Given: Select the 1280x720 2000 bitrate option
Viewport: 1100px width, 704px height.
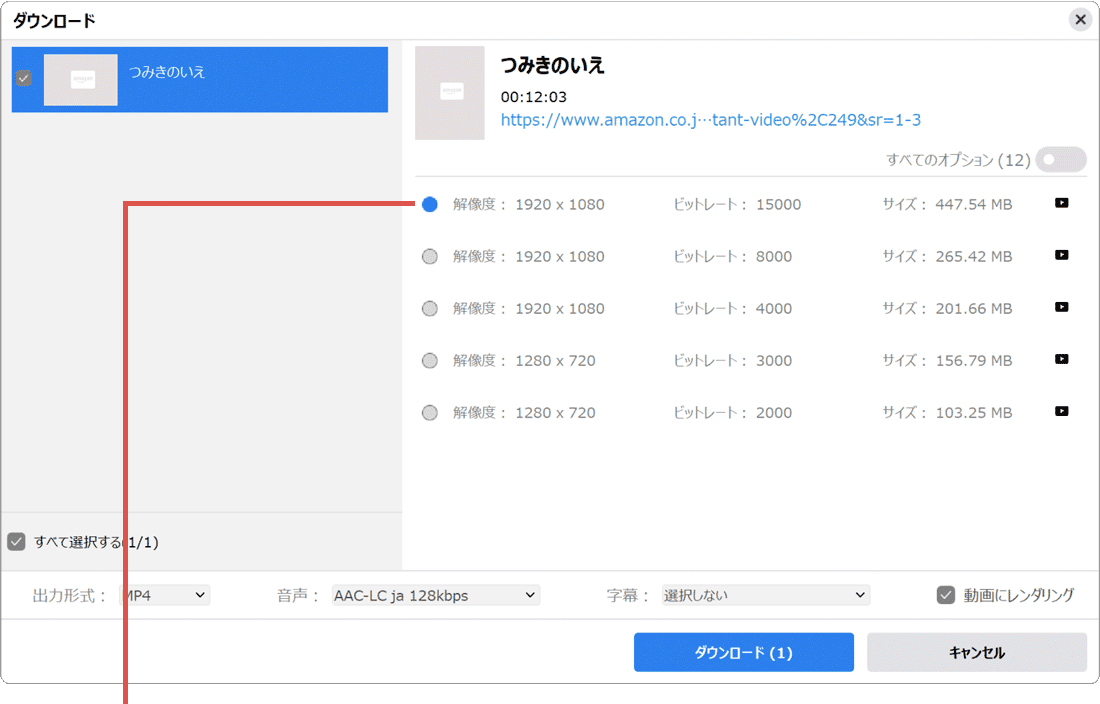Looking at the screenshot, I should (x=429, y=412).
